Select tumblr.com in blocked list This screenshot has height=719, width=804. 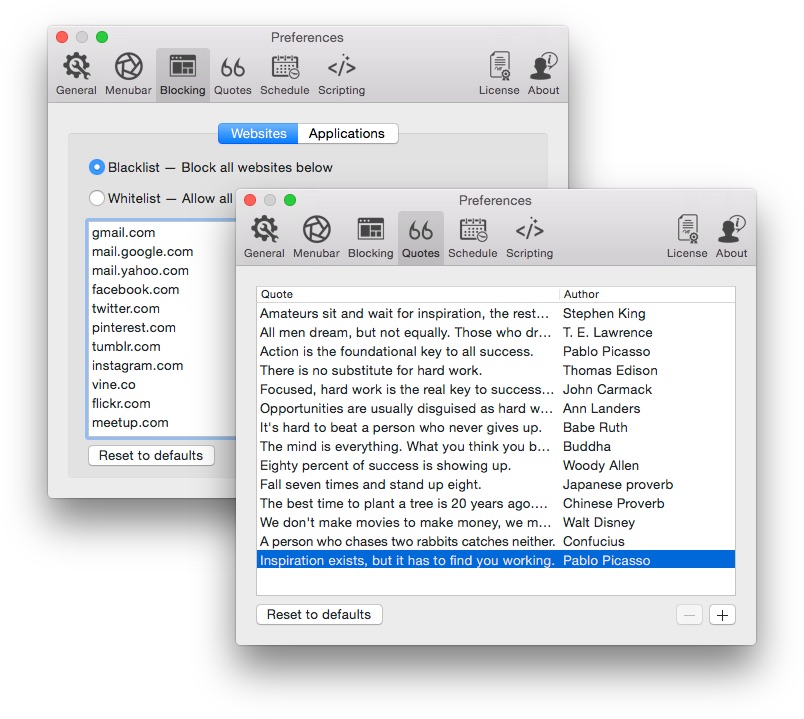click(x=126, y=346)
